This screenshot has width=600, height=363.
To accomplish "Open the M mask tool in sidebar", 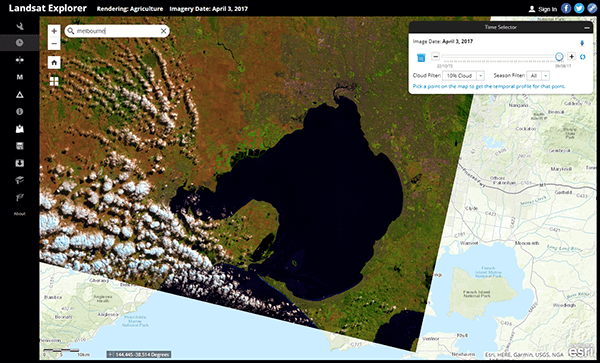I will pos(20,77).
